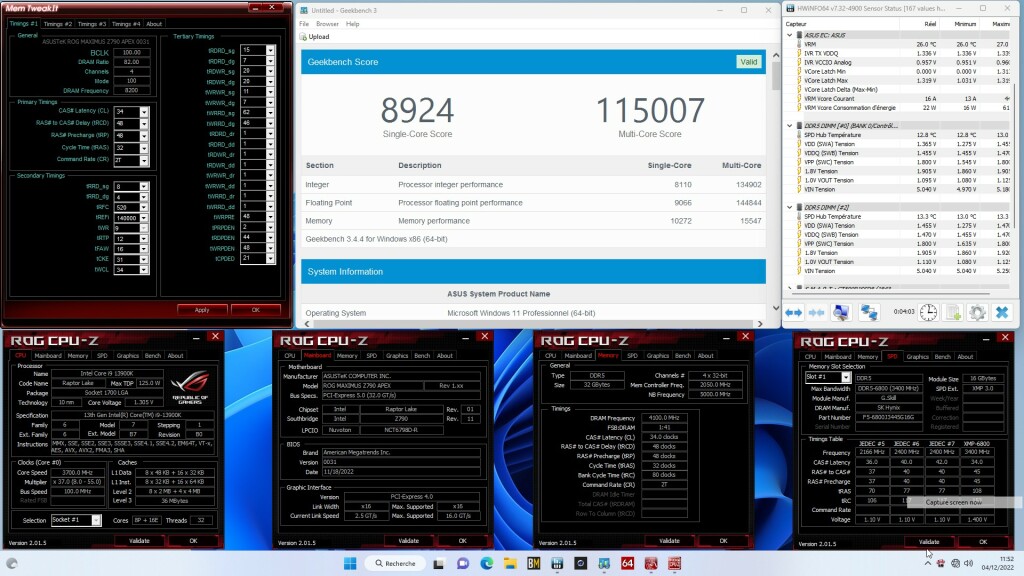Switch to Timings #4 tab

[125, 24]
